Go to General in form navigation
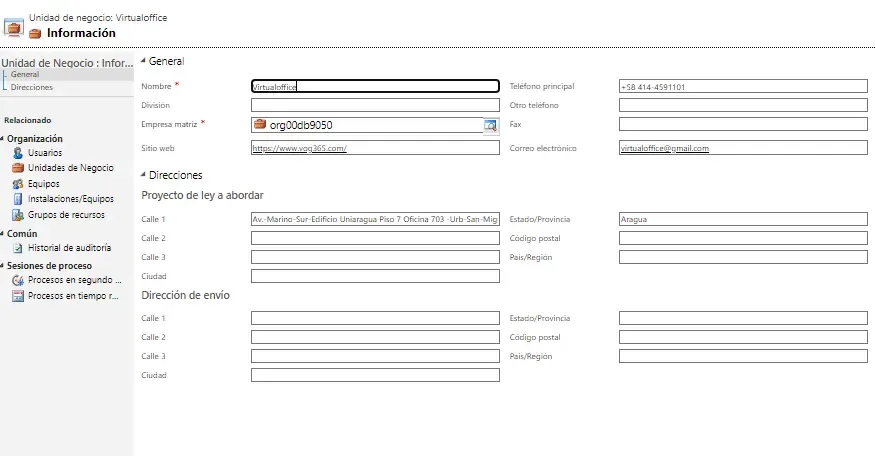The width and height of the screenshot is (875, 456). (25, 75)
